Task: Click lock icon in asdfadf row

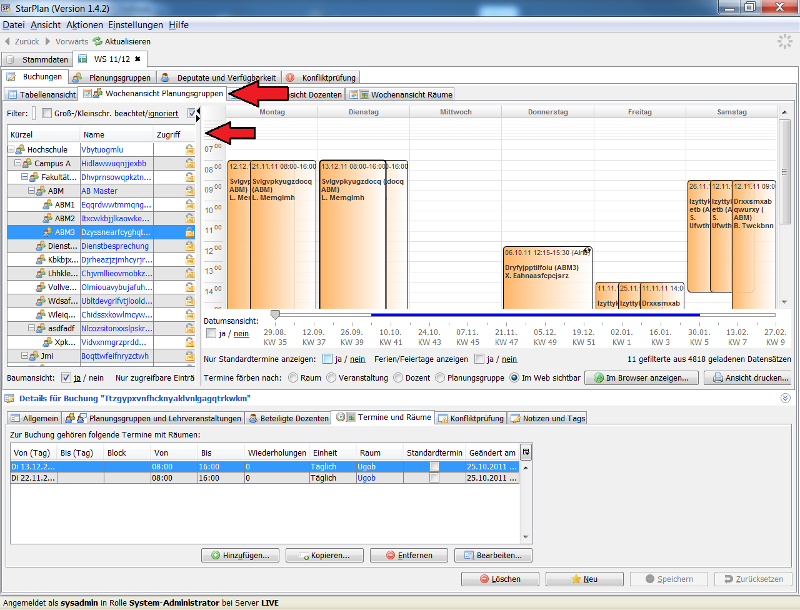Action: pyautogui.click(x=190, y=328)
